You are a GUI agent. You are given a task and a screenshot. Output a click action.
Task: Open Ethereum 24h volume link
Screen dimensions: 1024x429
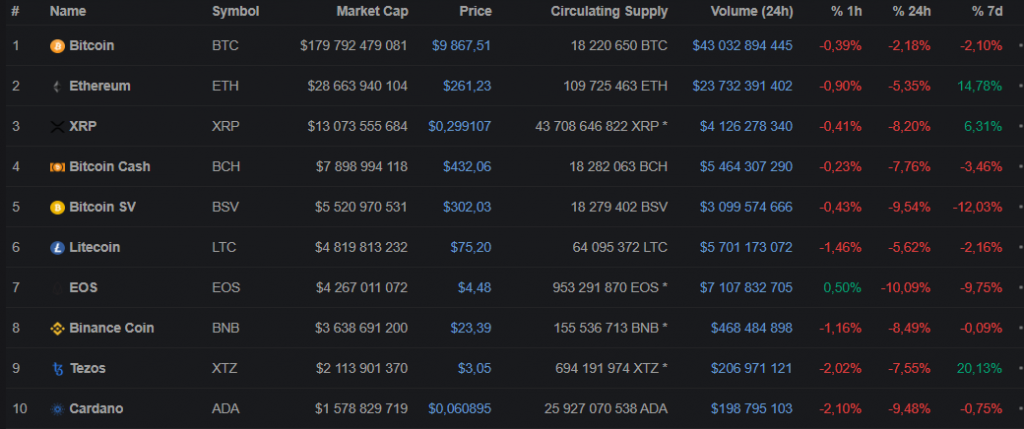click(742, 86)
